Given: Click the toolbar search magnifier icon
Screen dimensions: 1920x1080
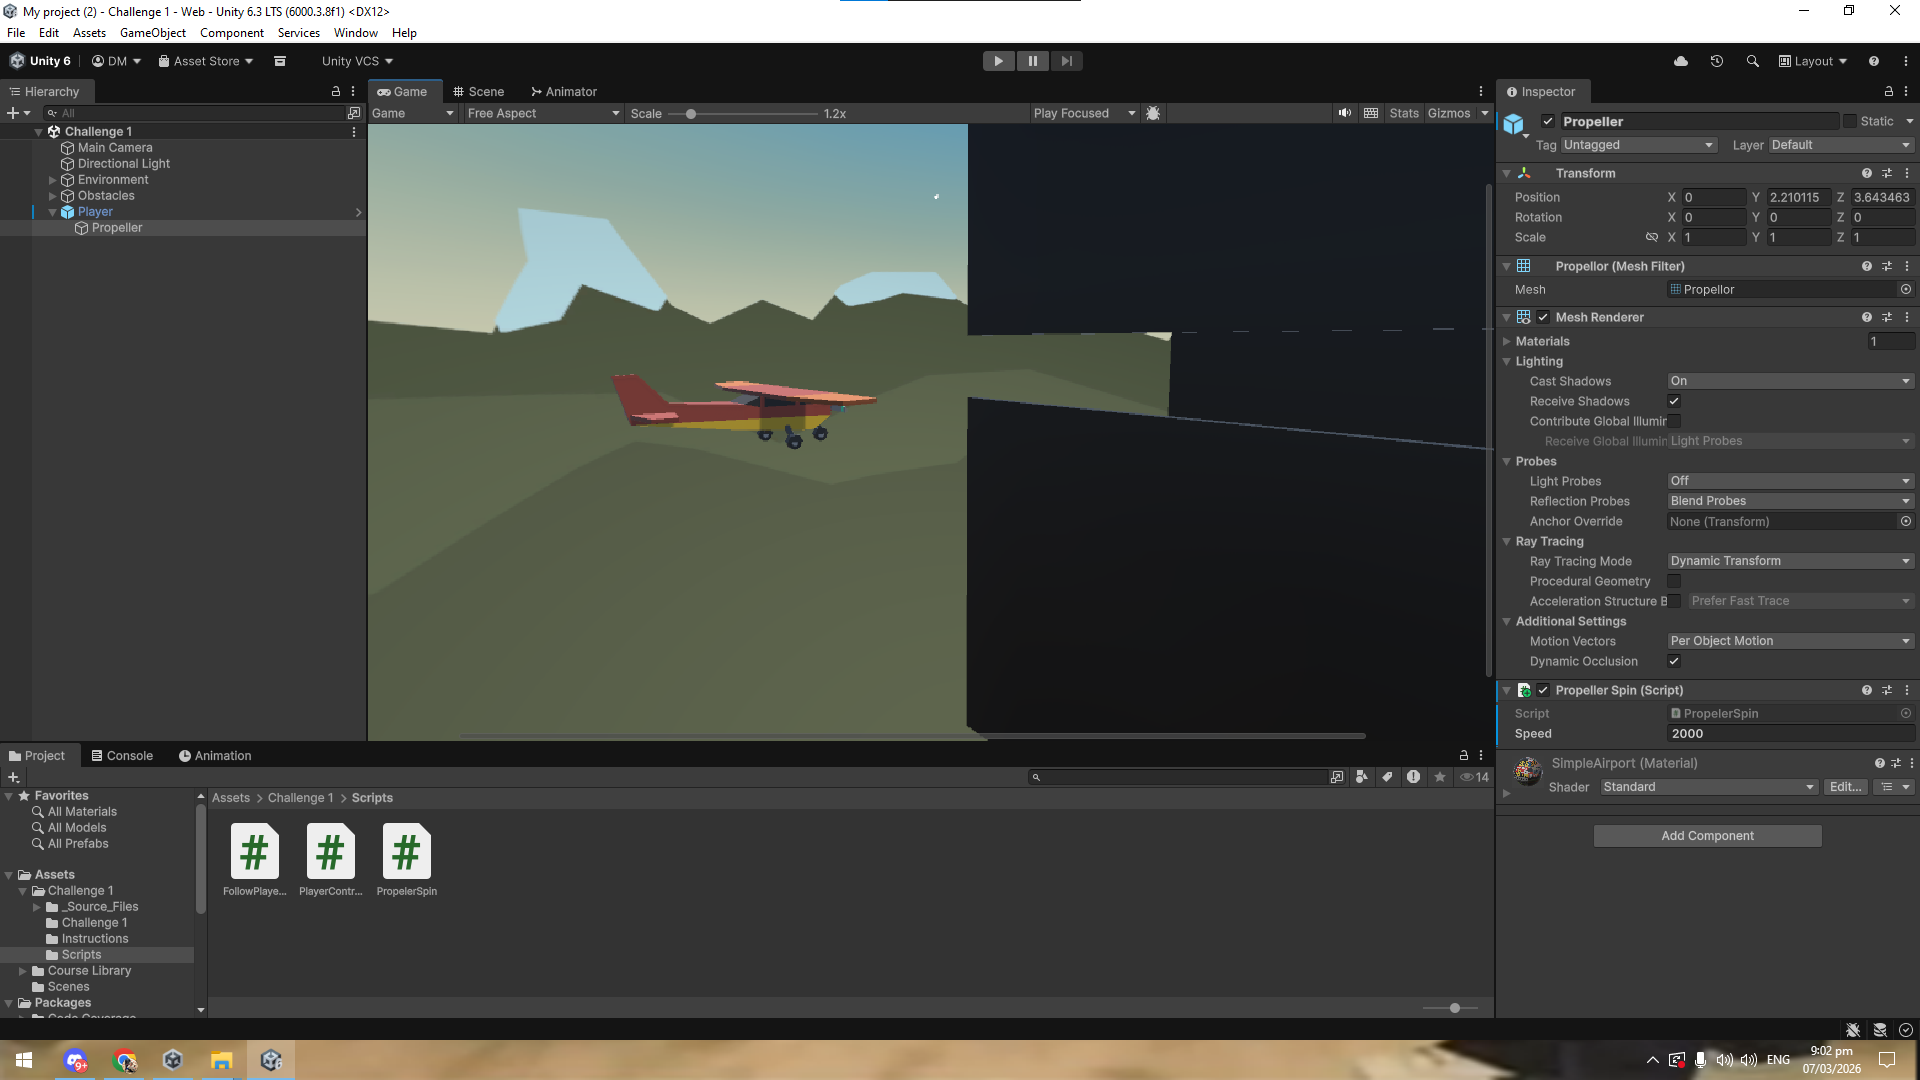Looking at the screenshot, I should point(1752,61).
